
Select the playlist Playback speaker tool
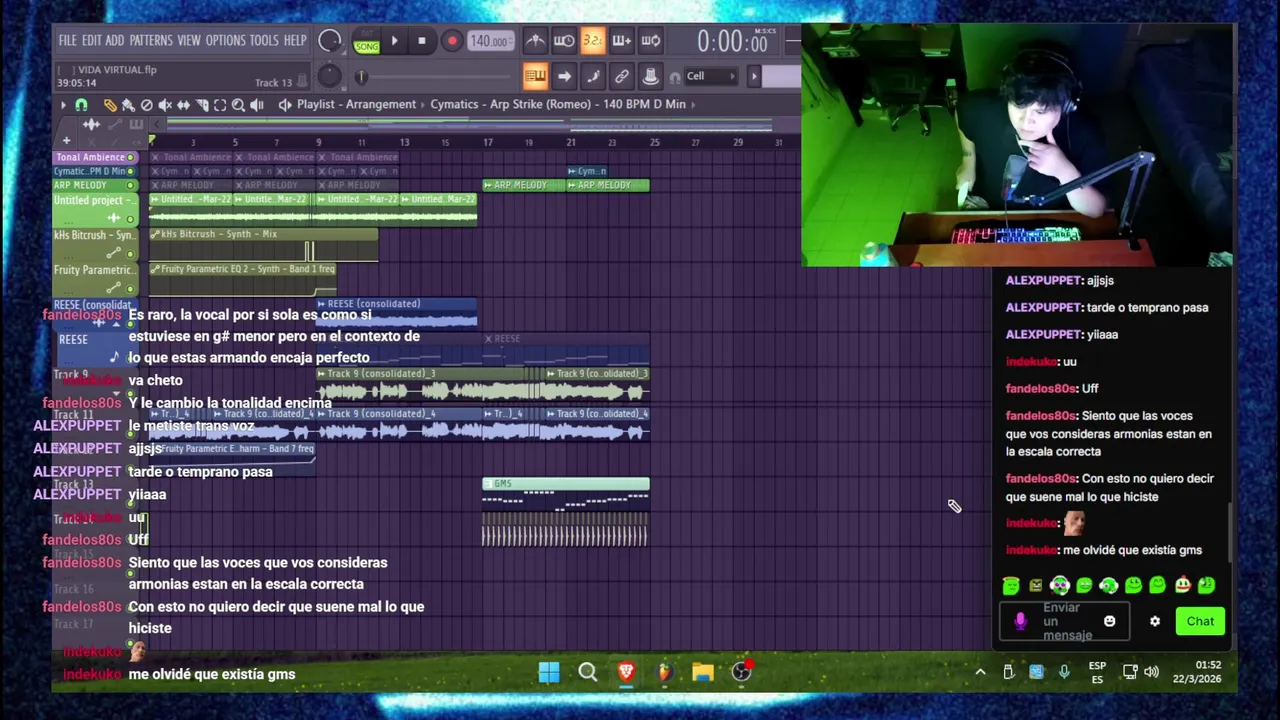point(257,105)
